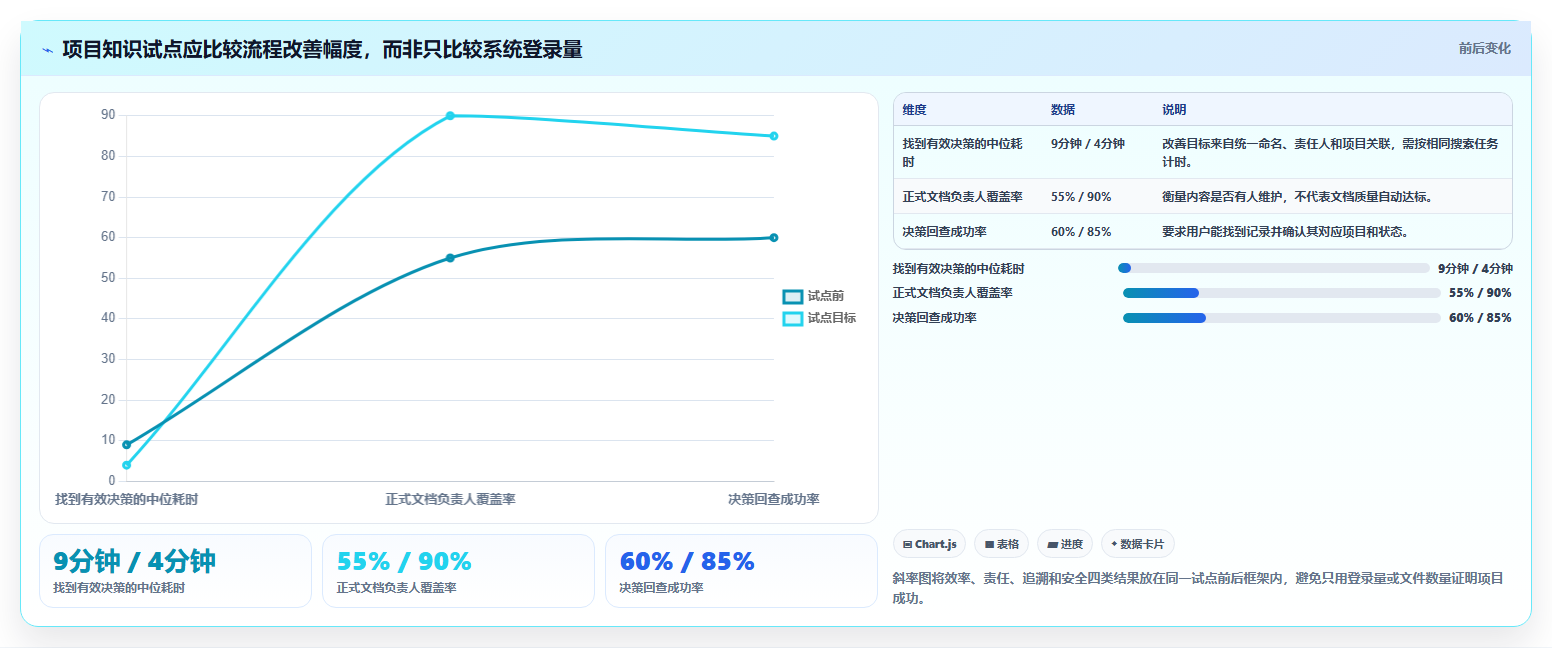
Task: Click the 决策回查成功率 progress bar
Action: point(1282,318)
